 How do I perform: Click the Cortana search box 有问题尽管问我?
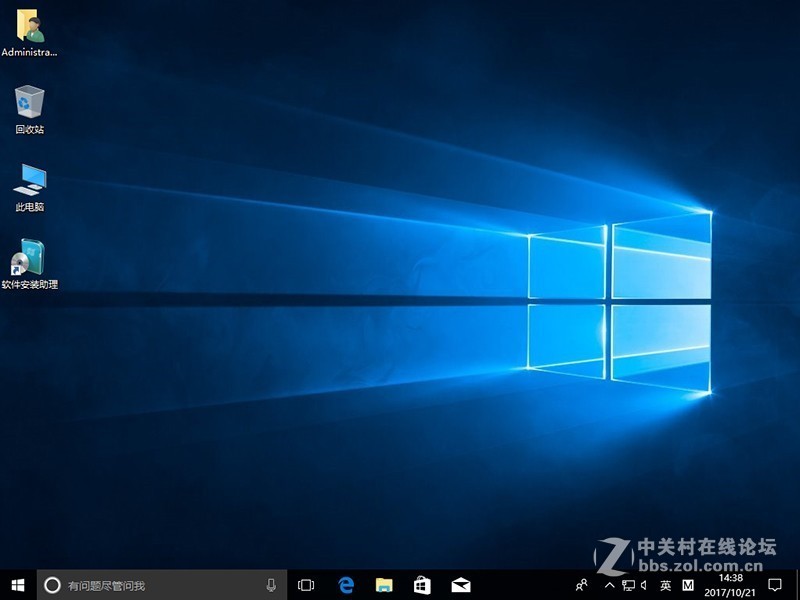pos(162,585)
